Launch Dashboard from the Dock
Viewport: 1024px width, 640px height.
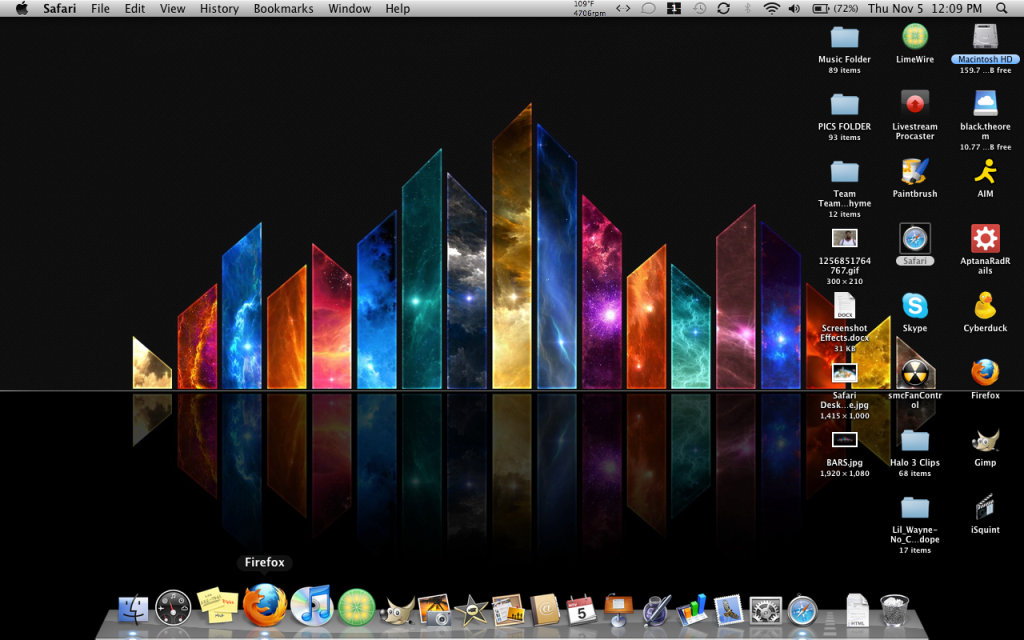[173, 608]
